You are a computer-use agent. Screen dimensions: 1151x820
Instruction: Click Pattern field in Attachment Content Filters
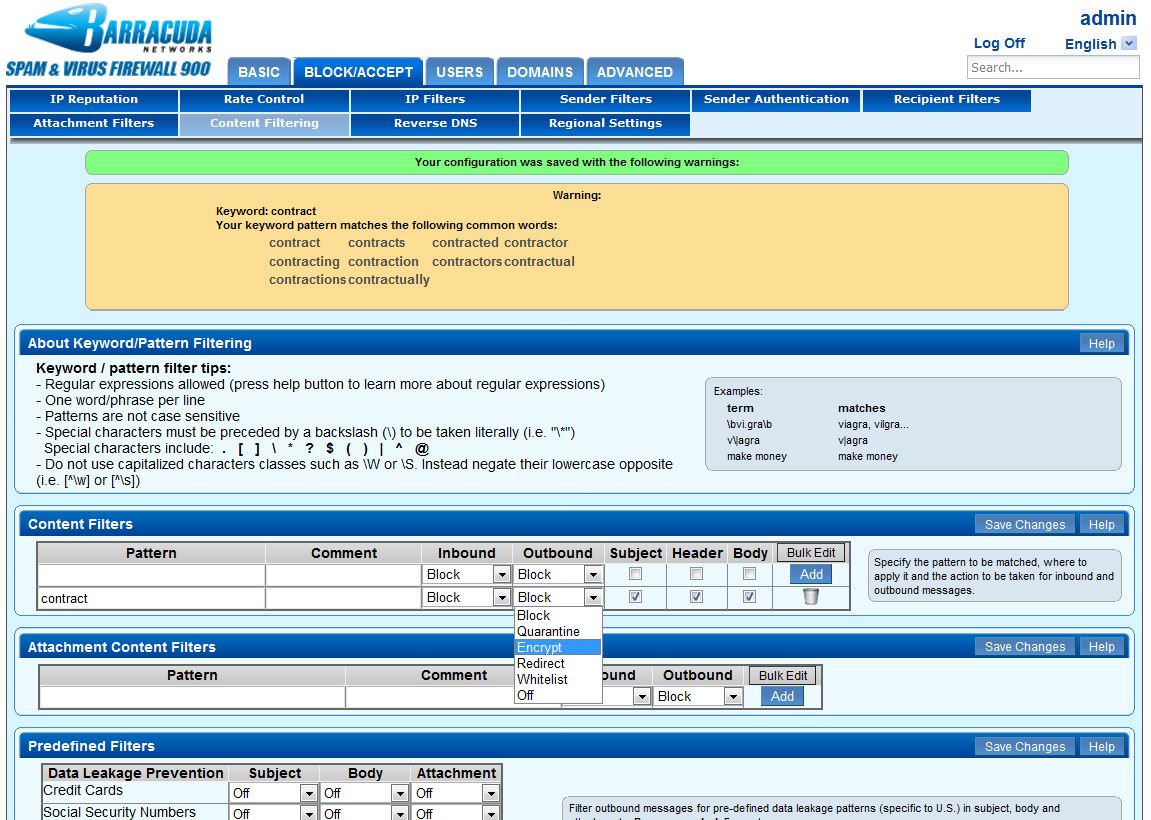[x=192, y=697]
